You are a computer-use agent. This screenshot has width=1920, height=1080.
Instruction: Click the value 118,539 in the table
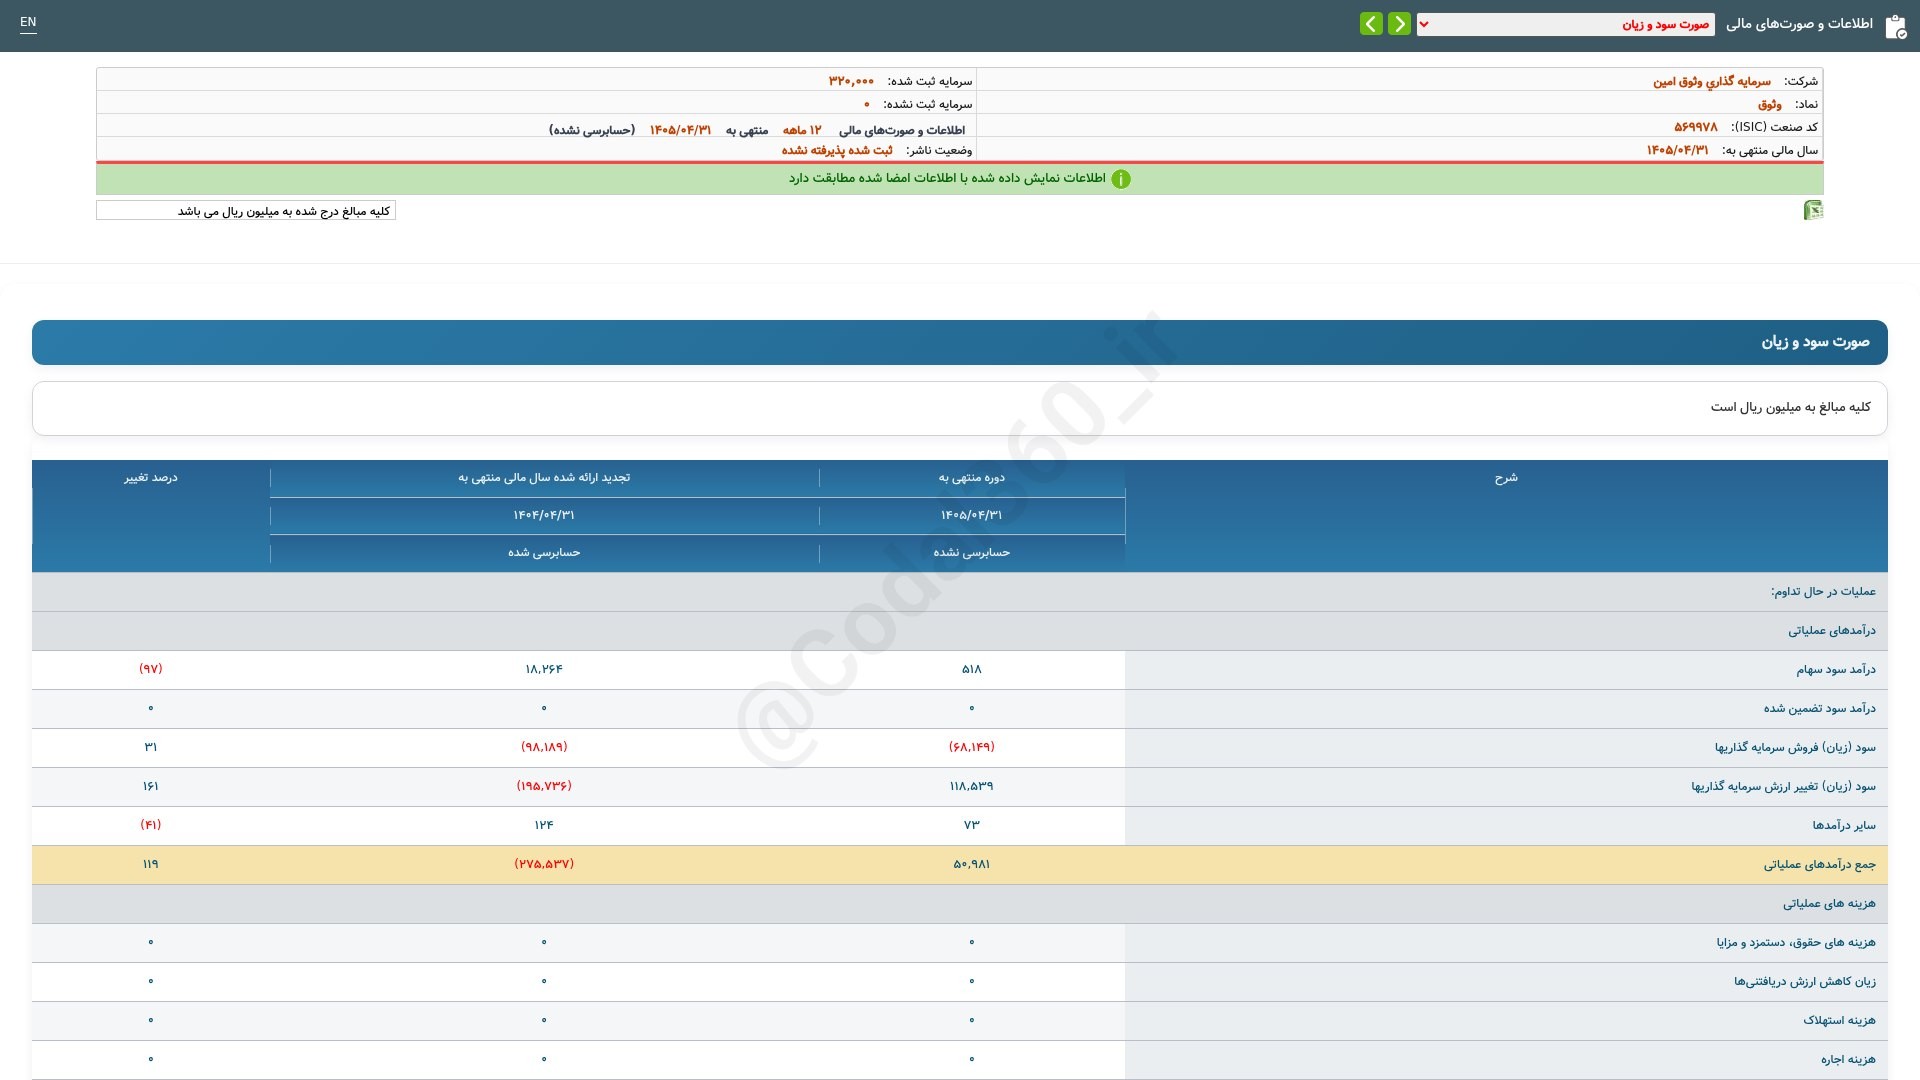pos(971,786)
